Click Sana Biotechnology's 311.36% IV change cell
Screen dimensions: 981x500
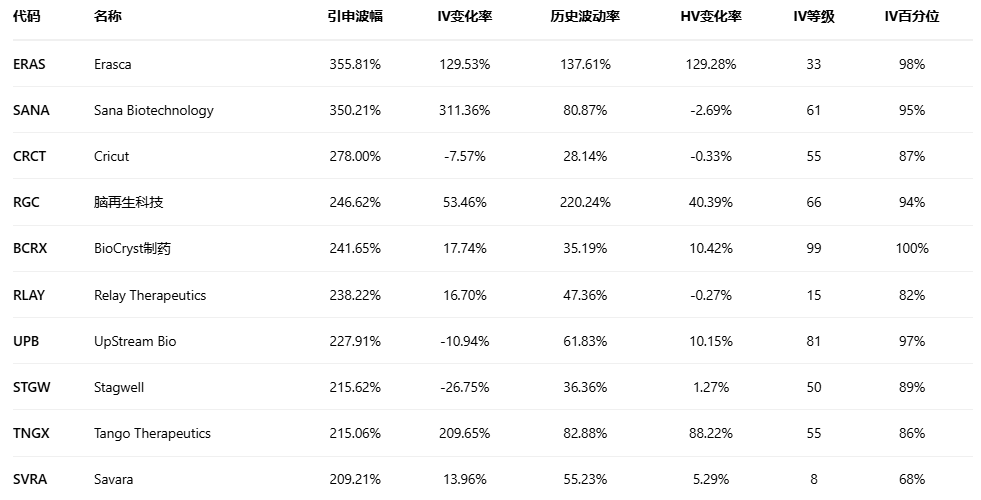click(x=464, y=110)
